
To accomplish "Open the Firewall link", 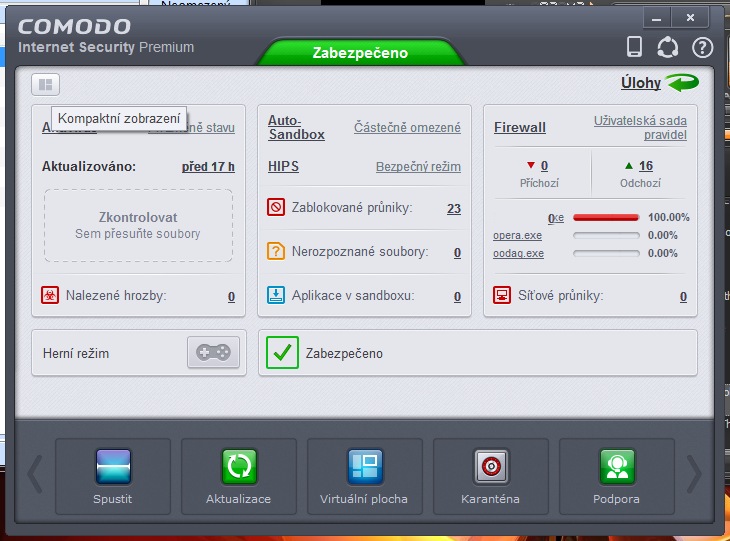I will point(520,128).
